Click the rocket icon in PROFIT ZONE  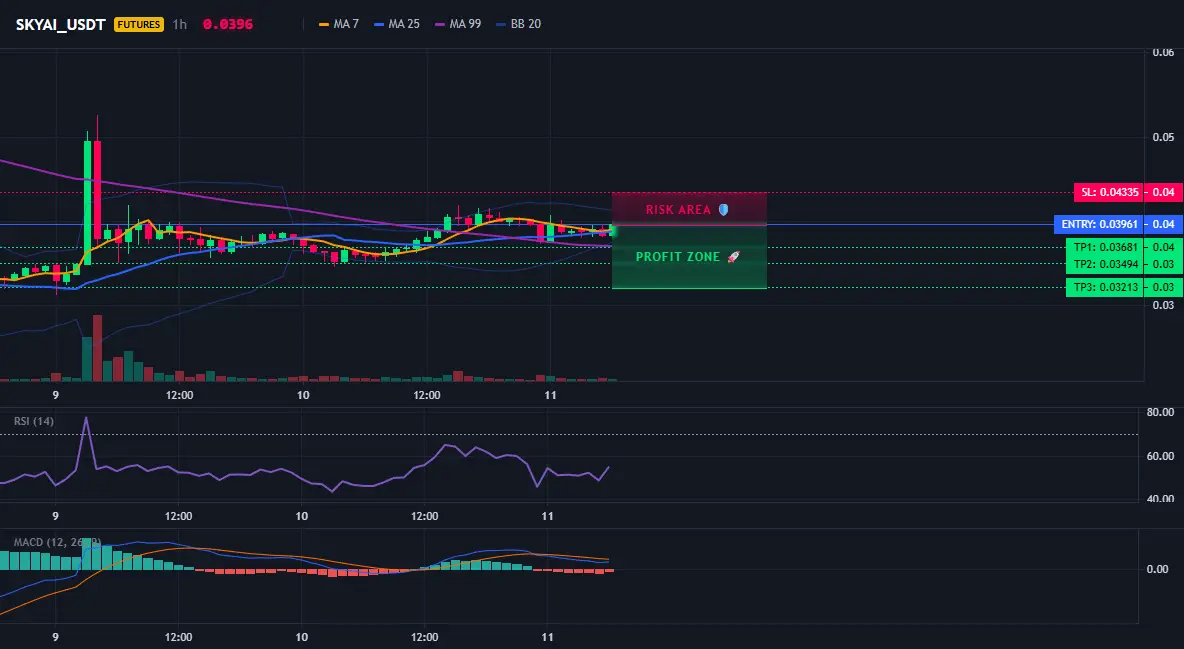tap(733, 257)
